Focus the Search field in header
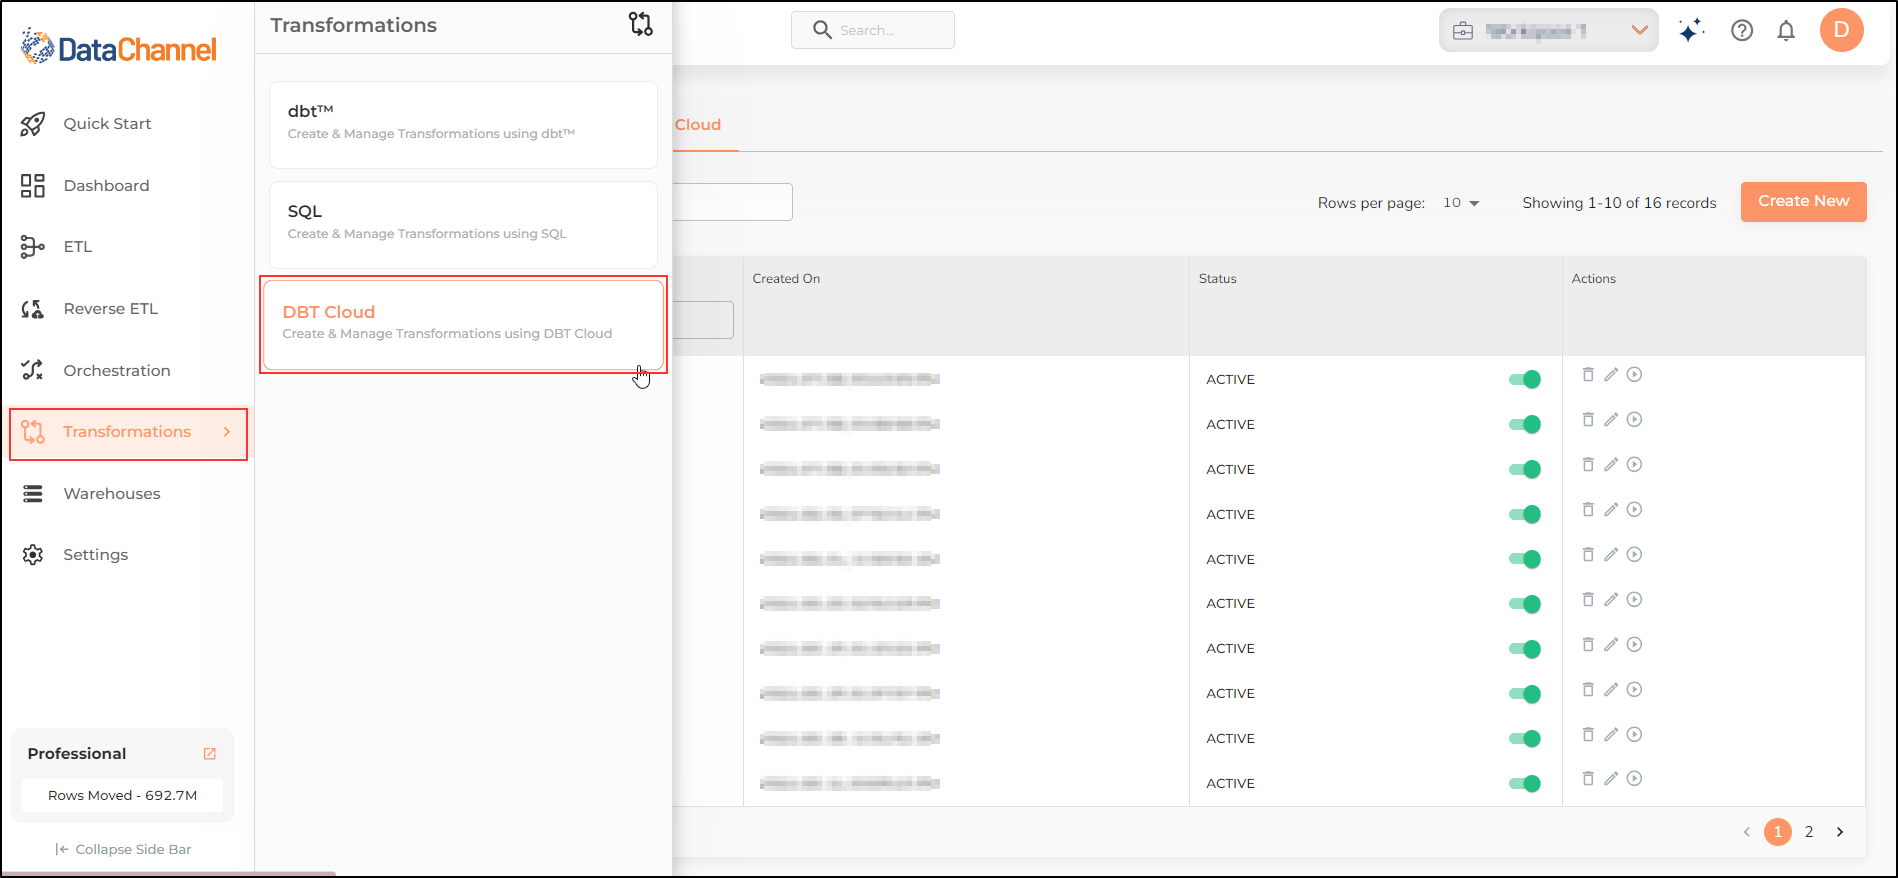Screen dimensions: 1898x878 873,30
